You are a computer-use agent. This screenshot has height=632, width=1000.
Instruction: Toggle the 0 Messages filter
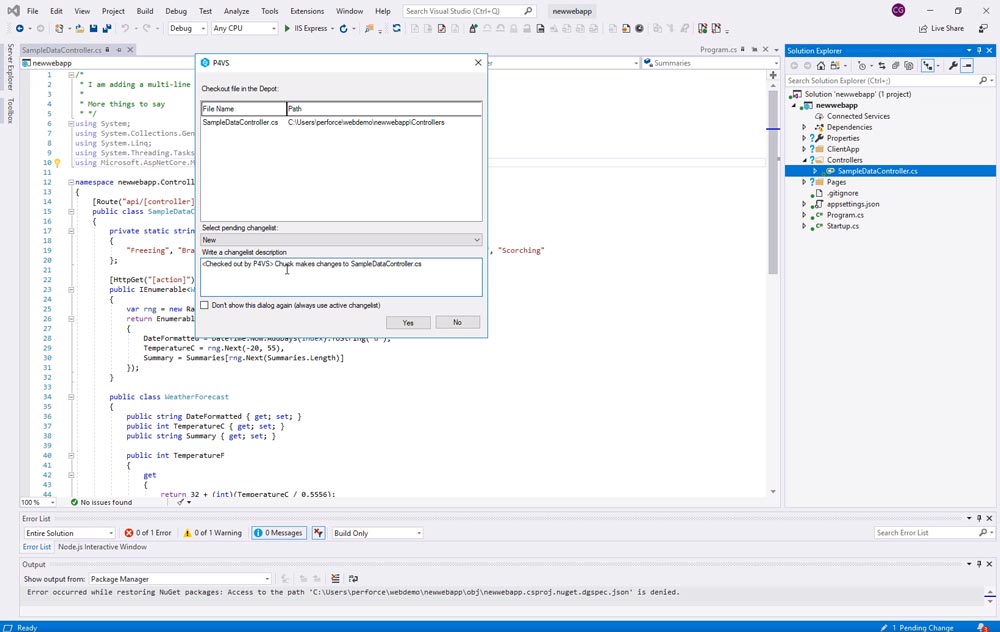point(278,532)
